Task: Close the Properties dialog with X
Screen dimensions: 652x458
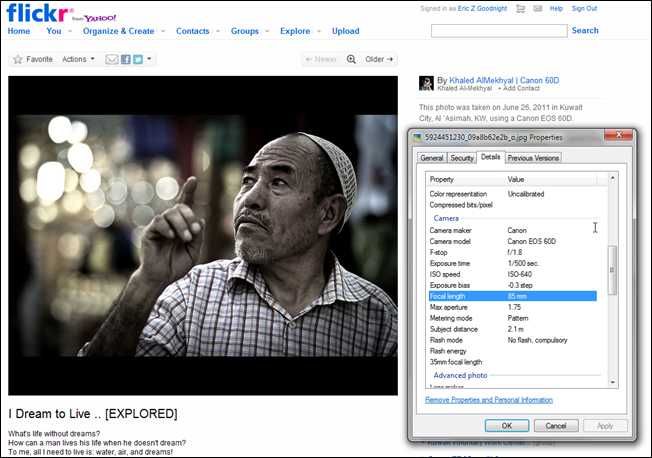Action: 618,135
